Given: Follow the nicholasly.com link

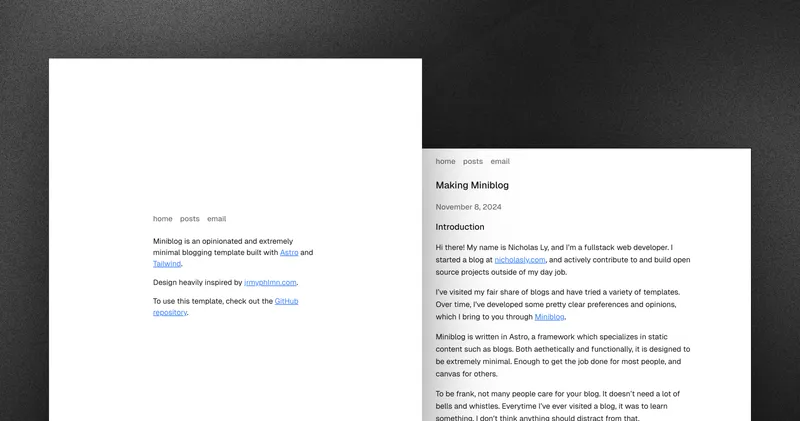Looking at the screenshot, I should pos(519,260).
